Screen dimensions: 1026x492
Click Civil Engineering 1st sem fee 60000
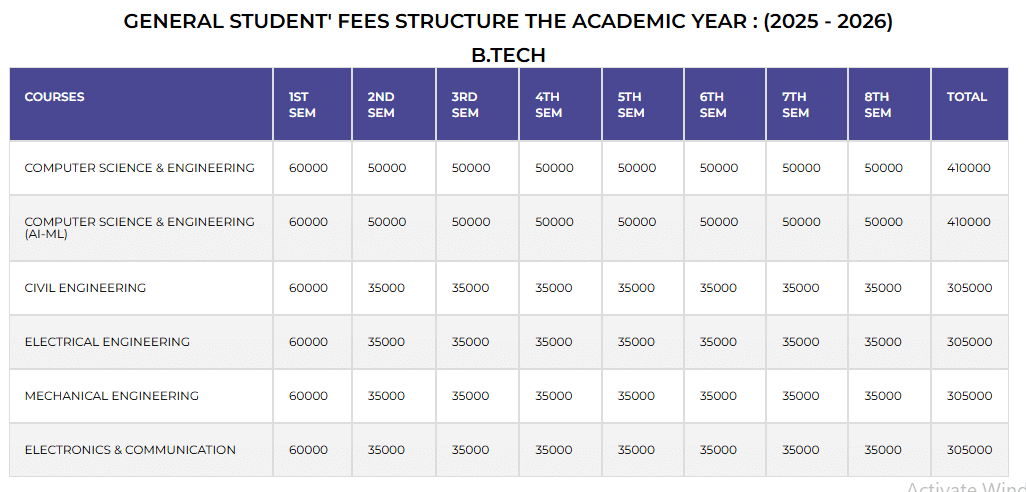coord(308,288)
